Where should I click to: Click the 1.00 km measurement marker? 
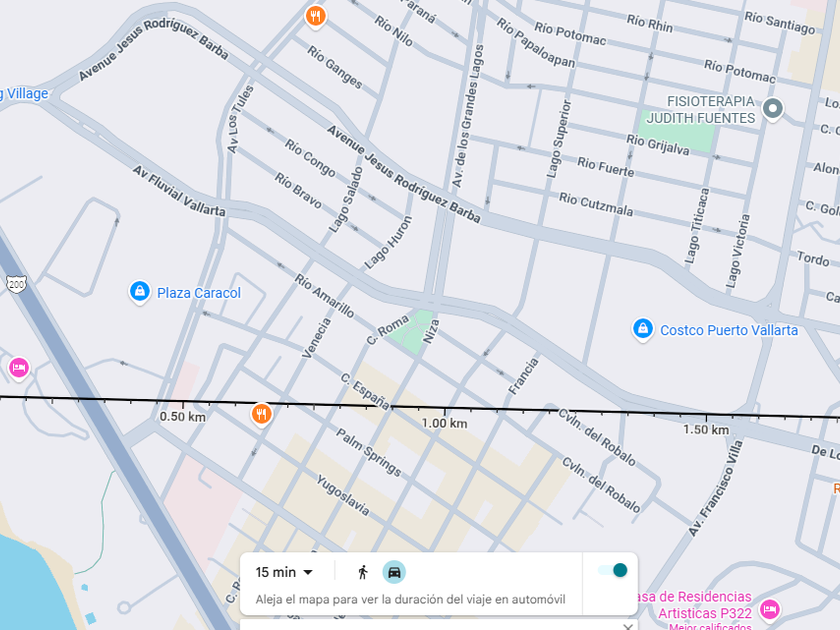(444, 423)
